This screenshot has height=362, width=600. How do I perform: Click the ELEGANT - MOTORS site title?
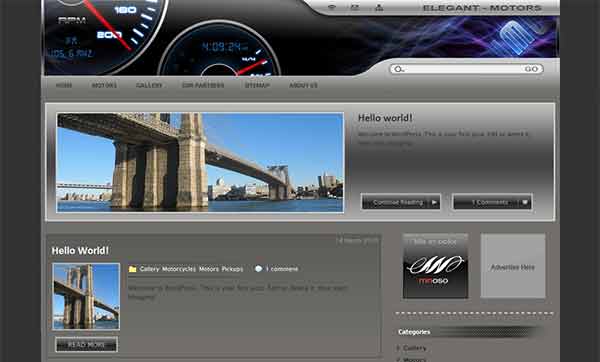pyautogui.click(x=482, y=8)
